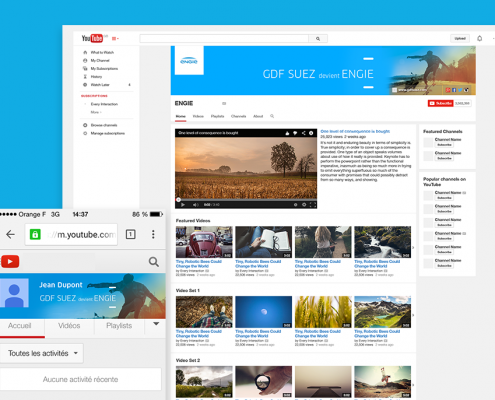Open the river rapids video thumbnail
Image resolution: width=495 pixels, height=400 pixels.
tap(383, 242)
